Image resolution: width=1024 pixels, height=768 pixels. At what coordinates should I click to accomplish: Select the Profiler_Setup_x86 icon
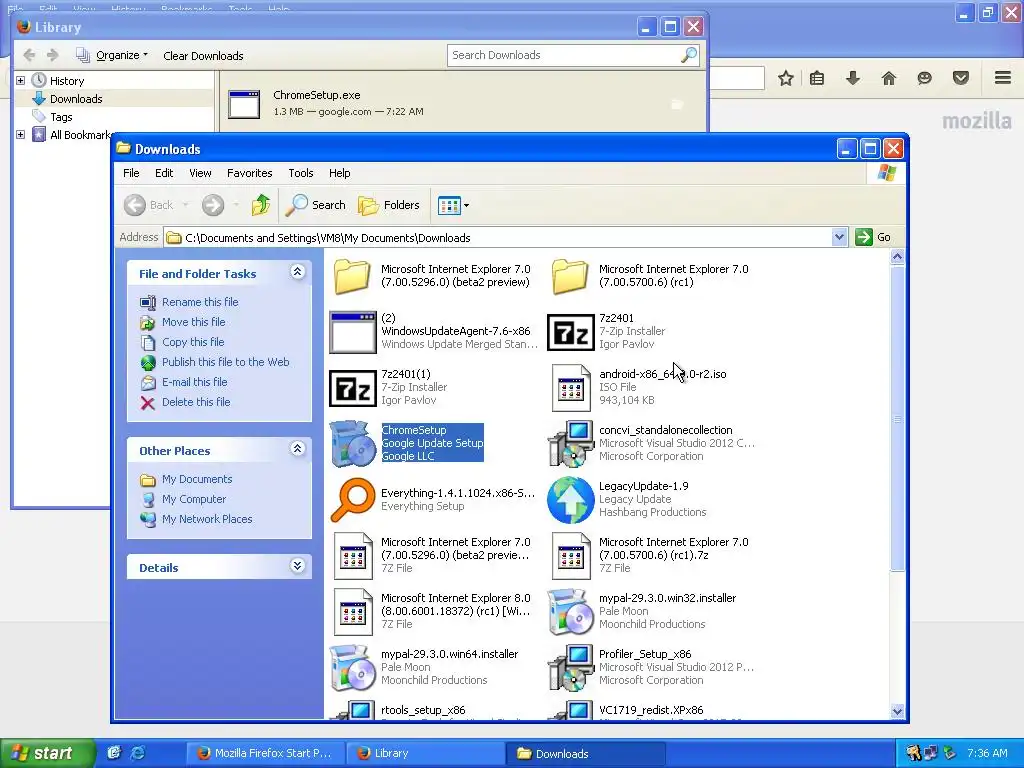pyautogui.click(x=570, y=668)
